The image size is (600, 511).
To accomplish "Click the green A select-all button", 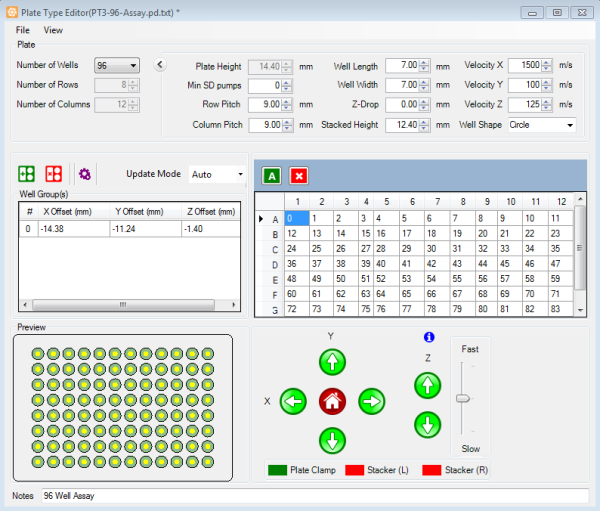I will (x=272, y=176).
